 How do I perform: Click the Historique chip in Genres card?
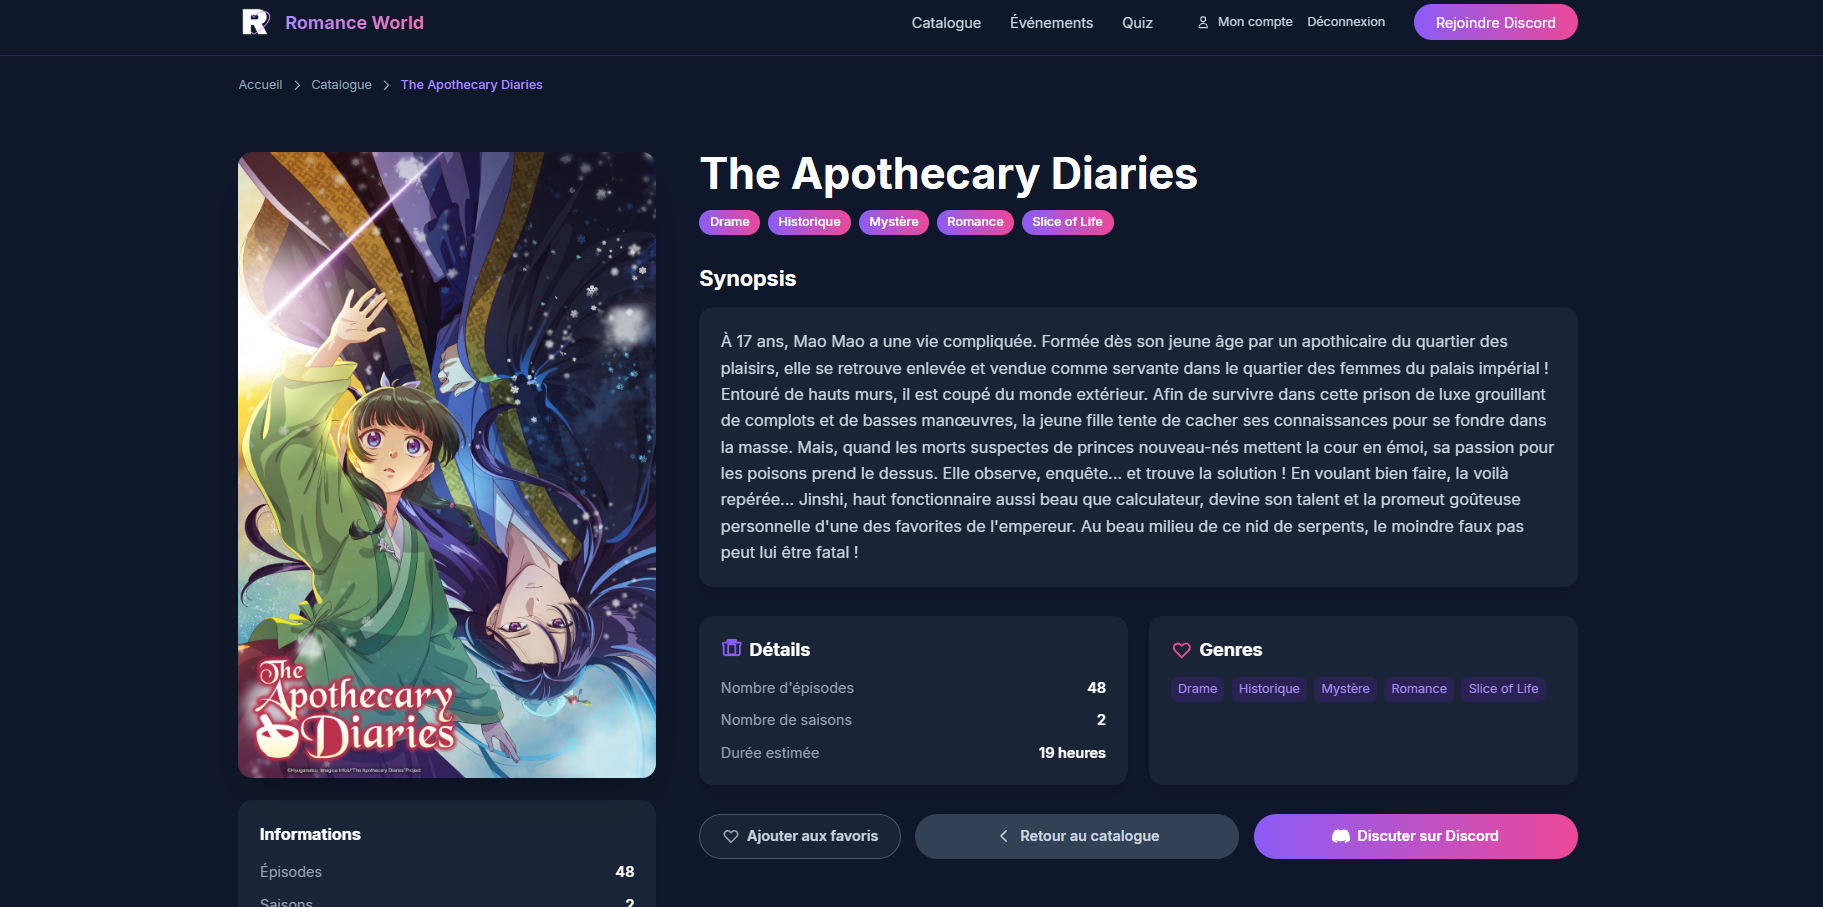tap(1269, 689)
